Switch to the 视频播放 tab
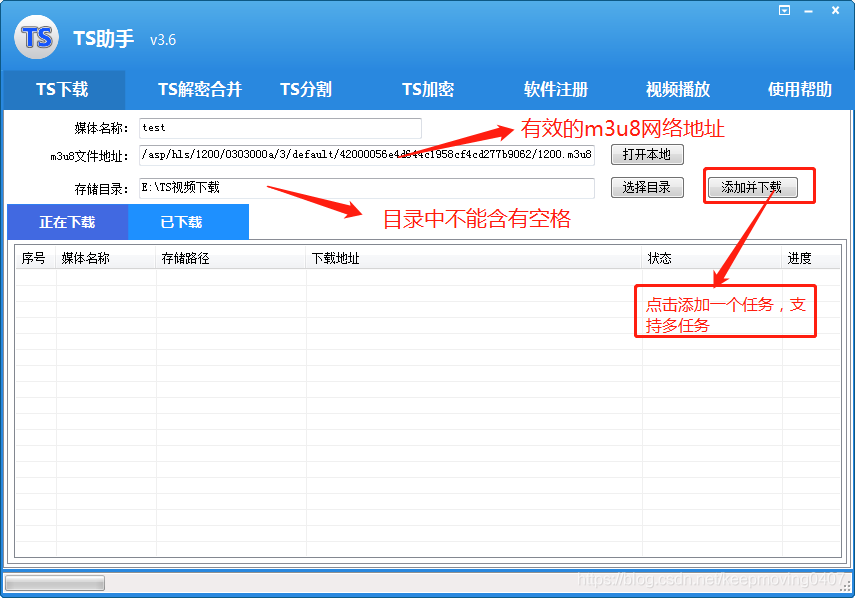Image resolution: width=855 pixels, height=598 pixels. [x=678, y=89]
